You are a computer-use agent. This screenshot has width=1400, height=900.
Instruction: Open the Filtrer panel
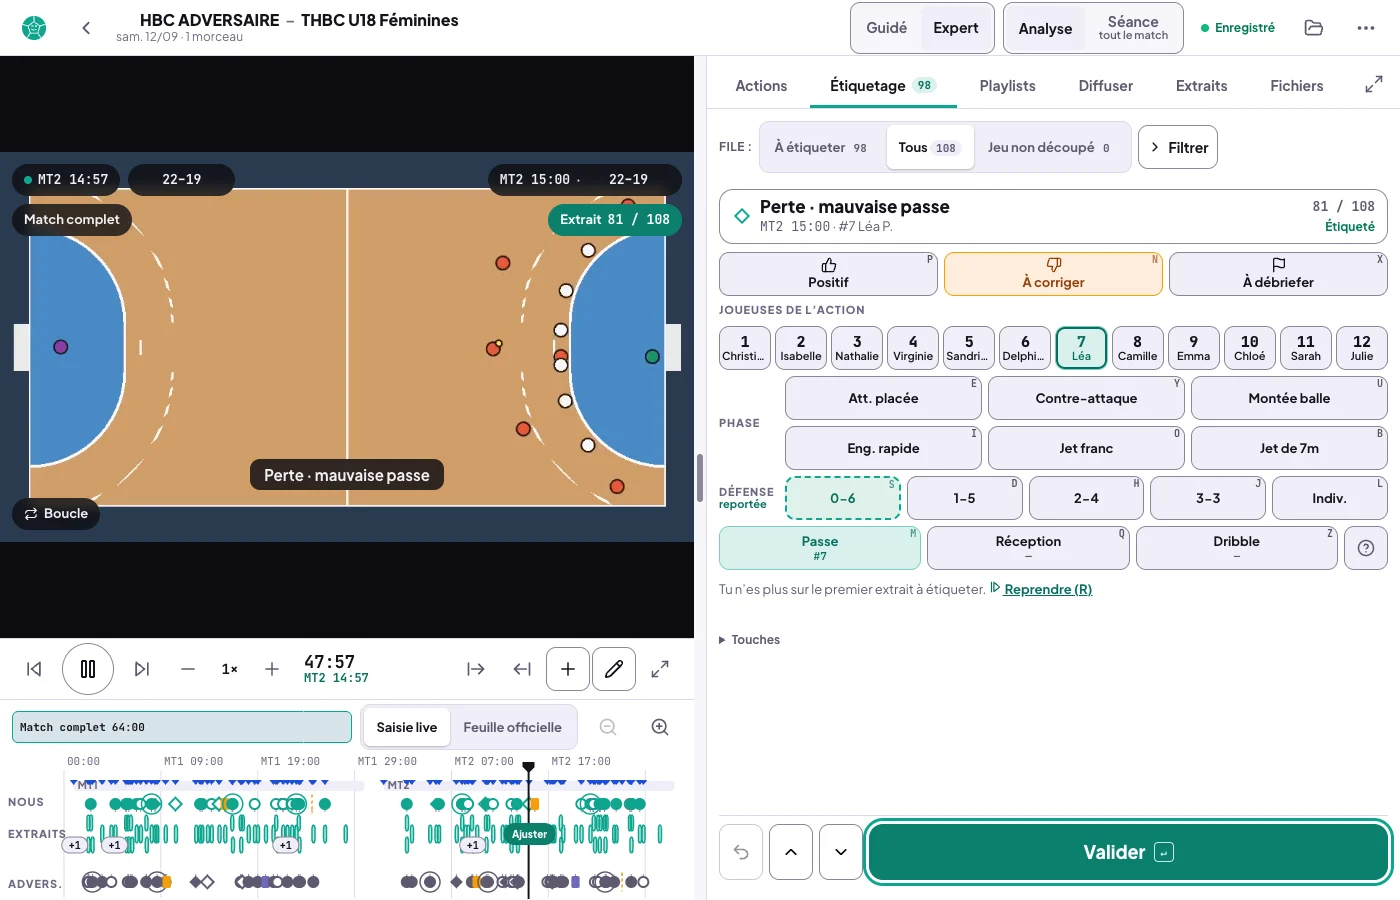(x=1178, y=148)
